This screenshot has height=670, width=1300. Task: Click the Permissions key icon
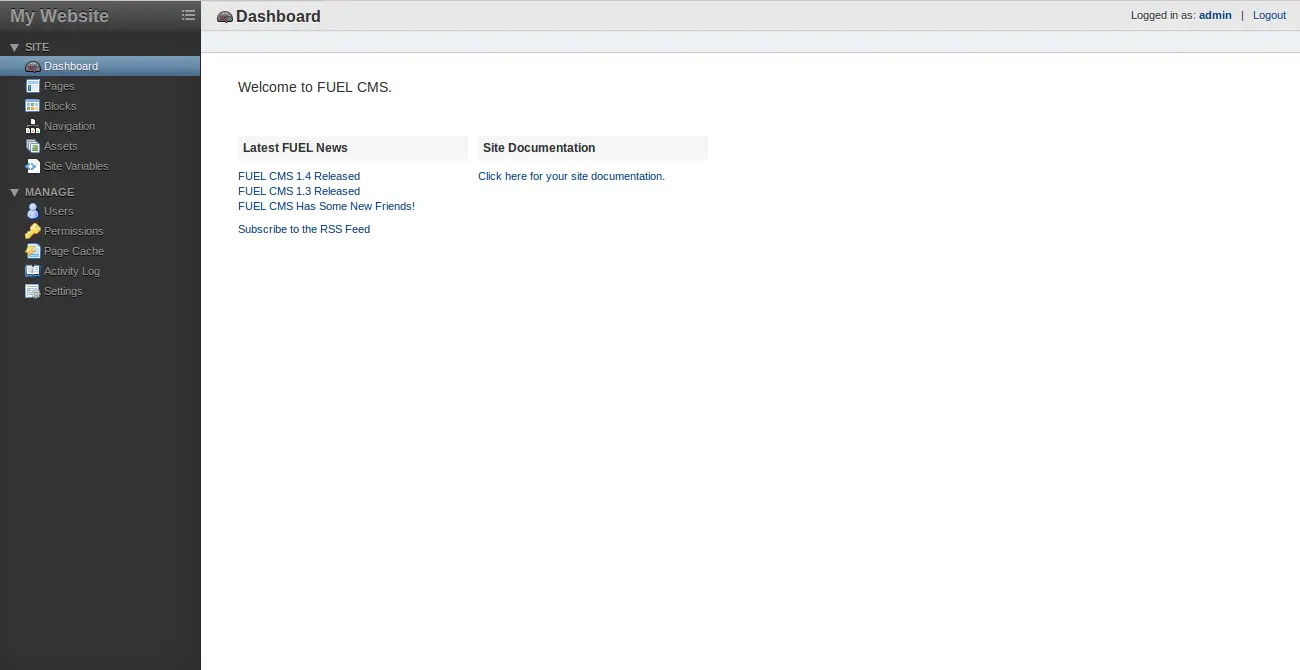point(33,231)
